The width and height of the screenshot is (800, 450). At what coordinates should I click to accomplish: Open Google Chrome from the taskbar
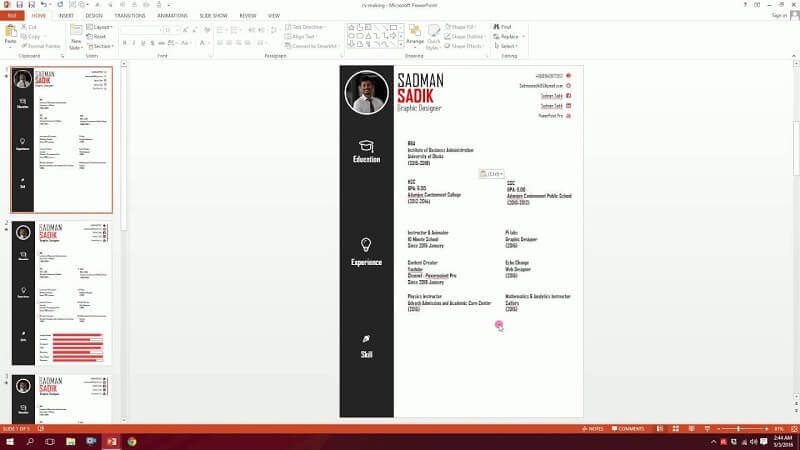(x=131, y=441)
